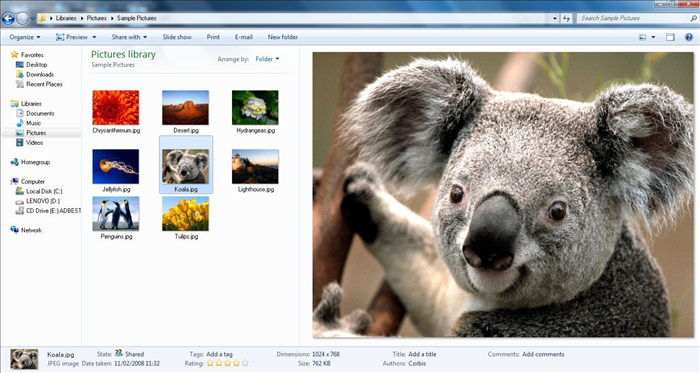Click the change view icon
The image size is (700, 373).
click(x=642, y=37)
